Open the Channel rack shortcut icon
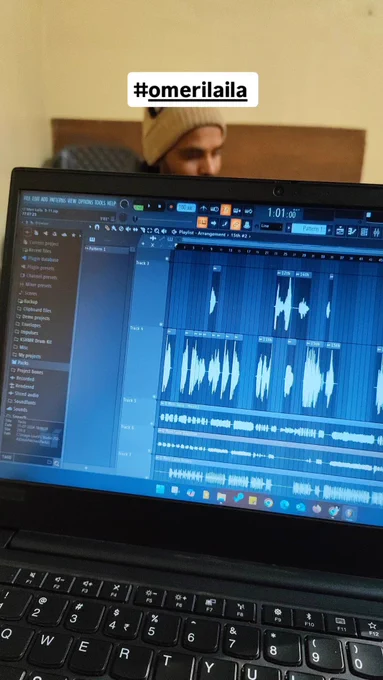Image resolution: width=383 pixels, height=680 pixels. 363,232
